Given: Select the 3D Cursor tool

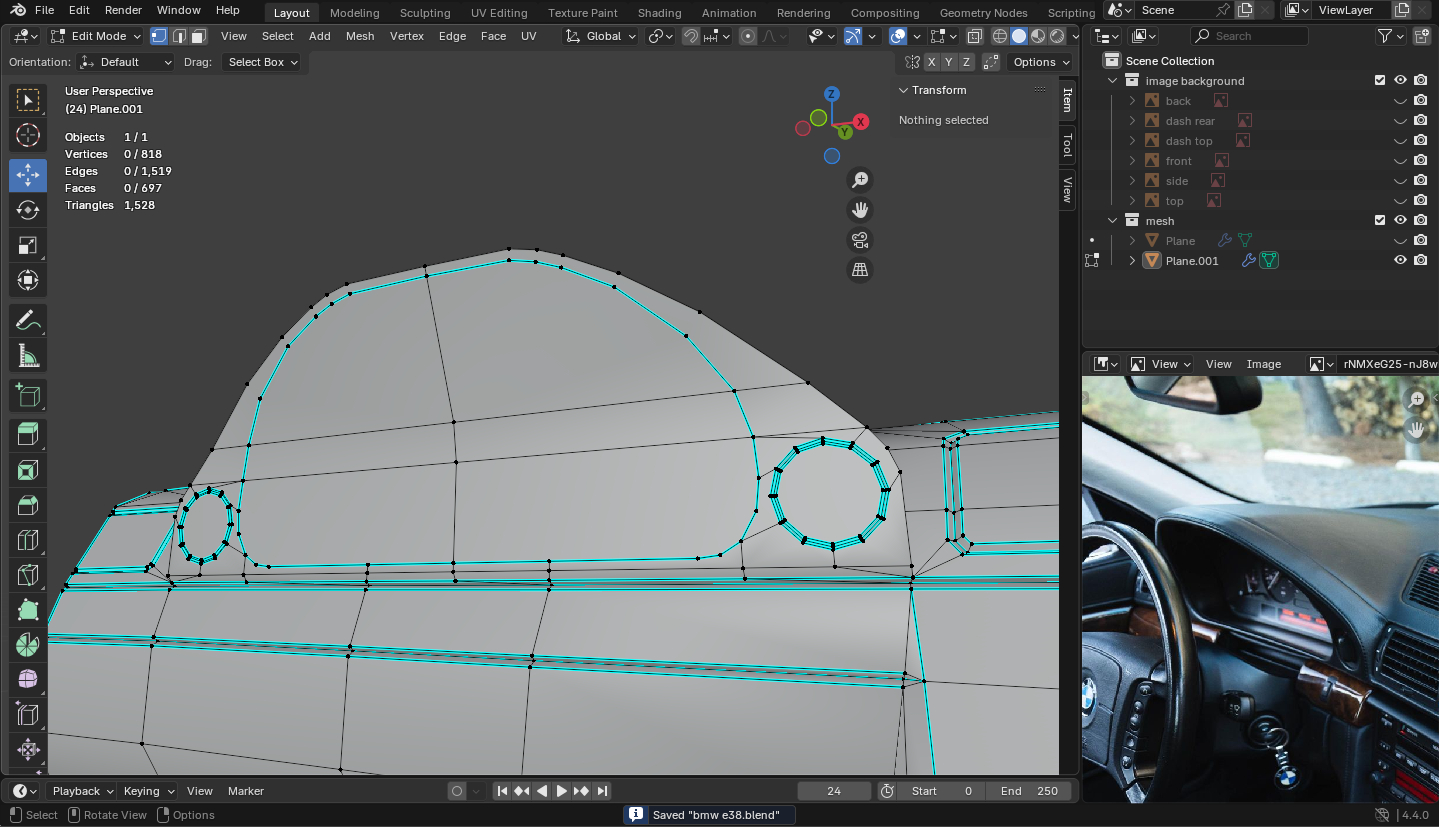Looking at the screenshot, I should point(28,135).
